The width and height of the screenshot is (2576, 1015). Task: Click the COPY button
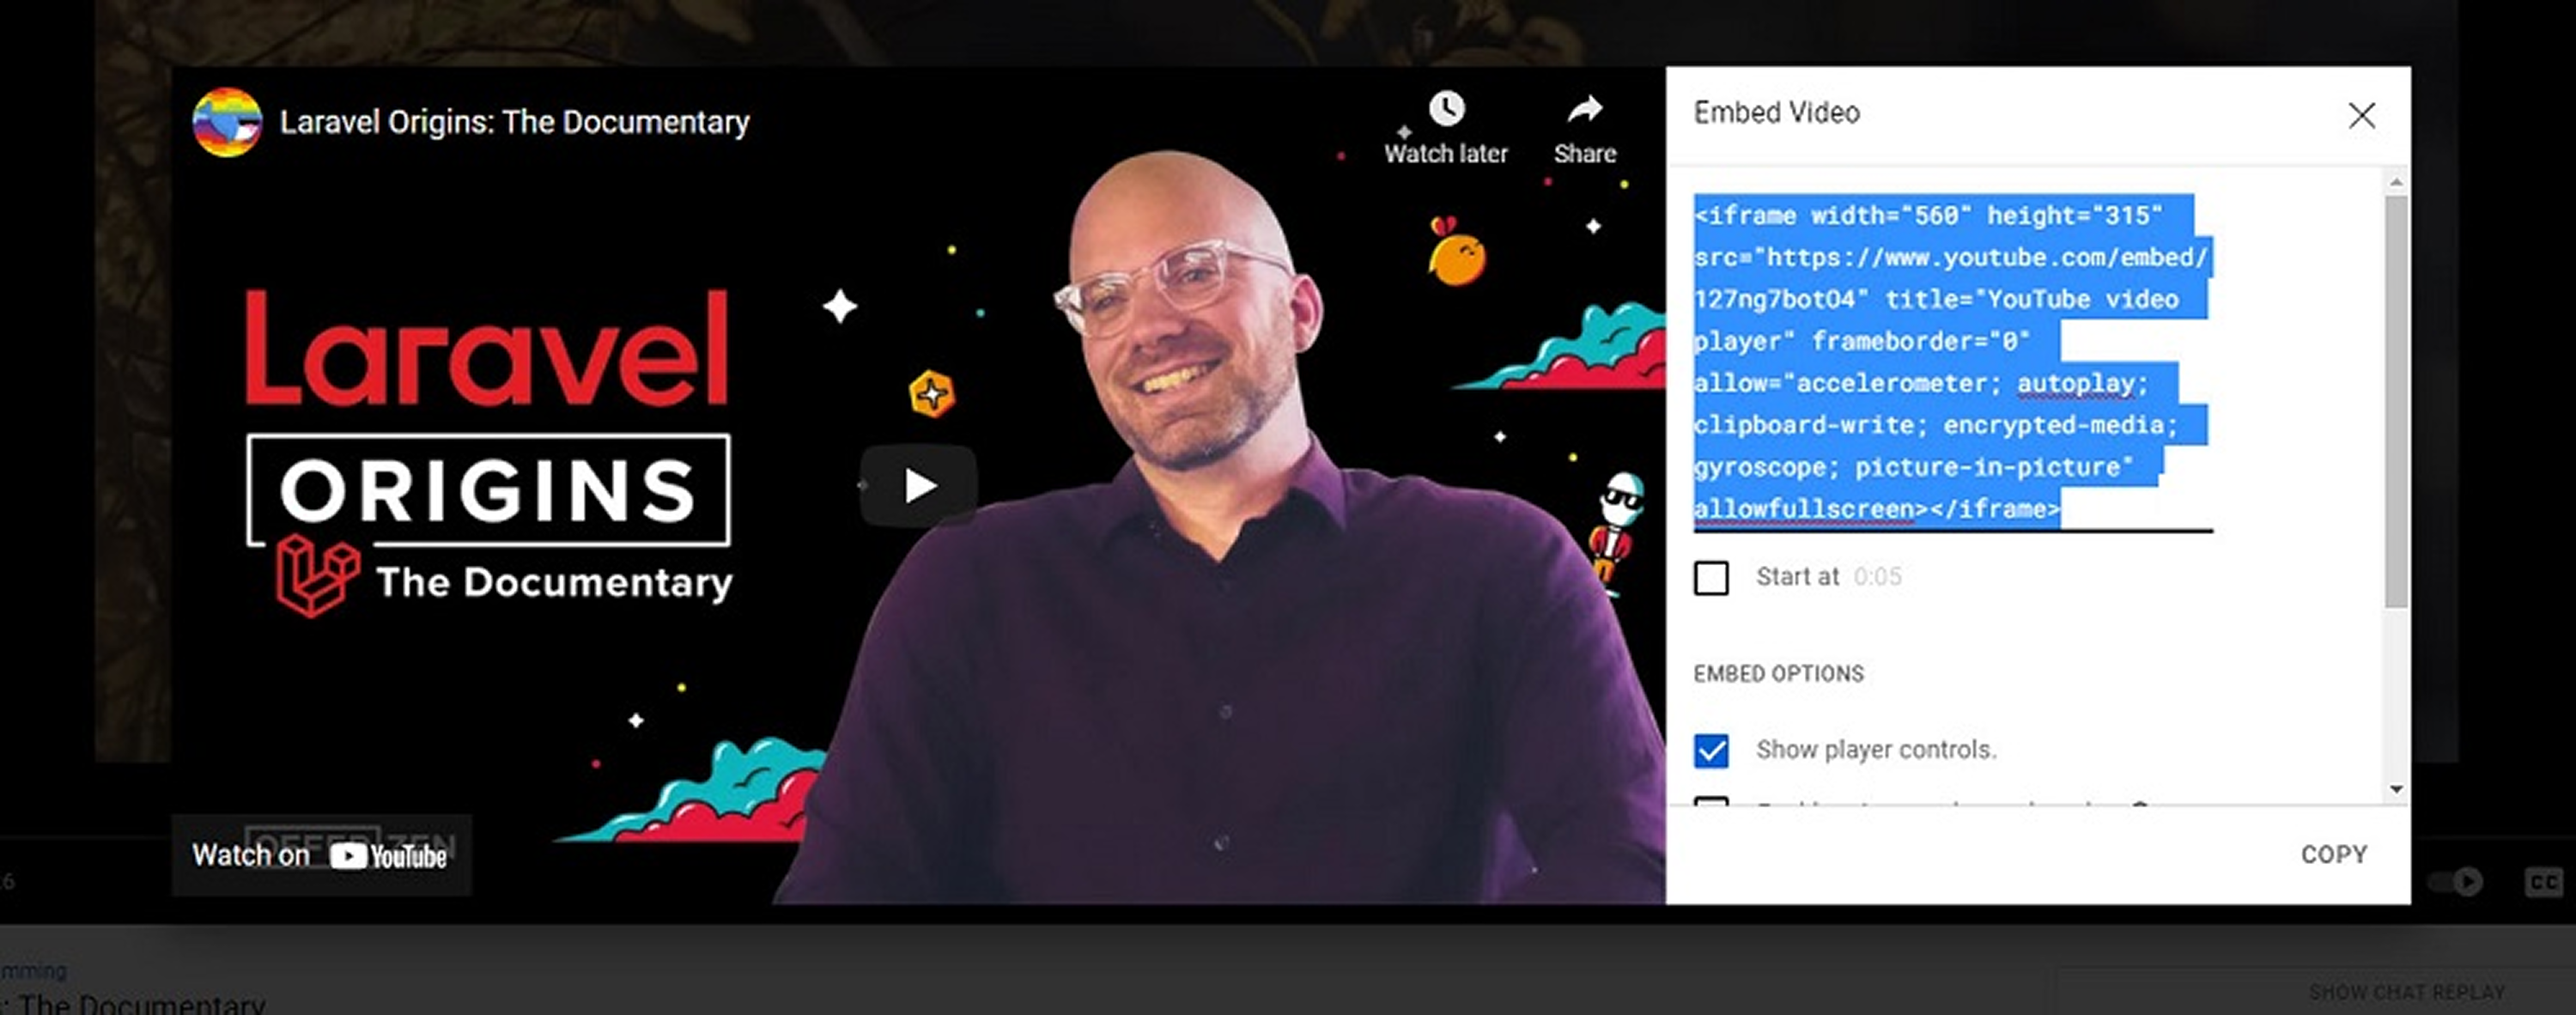pyautogui.click(x=2333, y=854)
